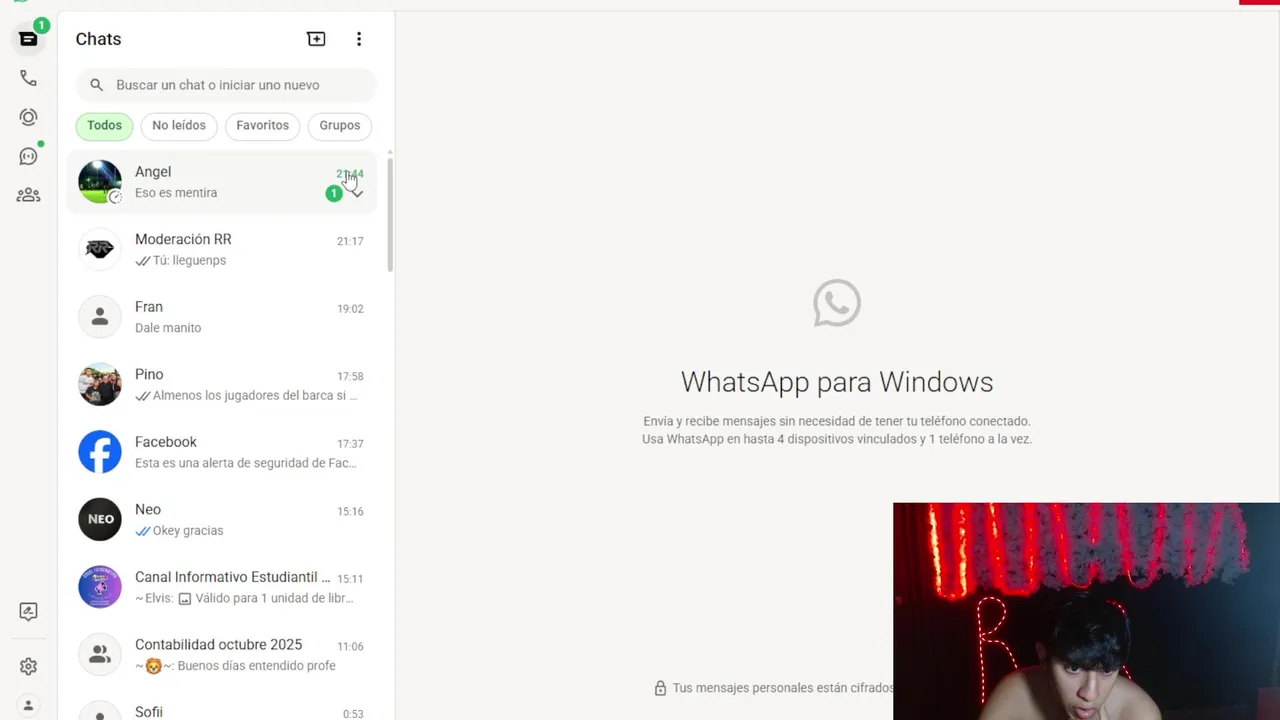
Task: Open Moderación RR group avatar
Action: point(100,249)
